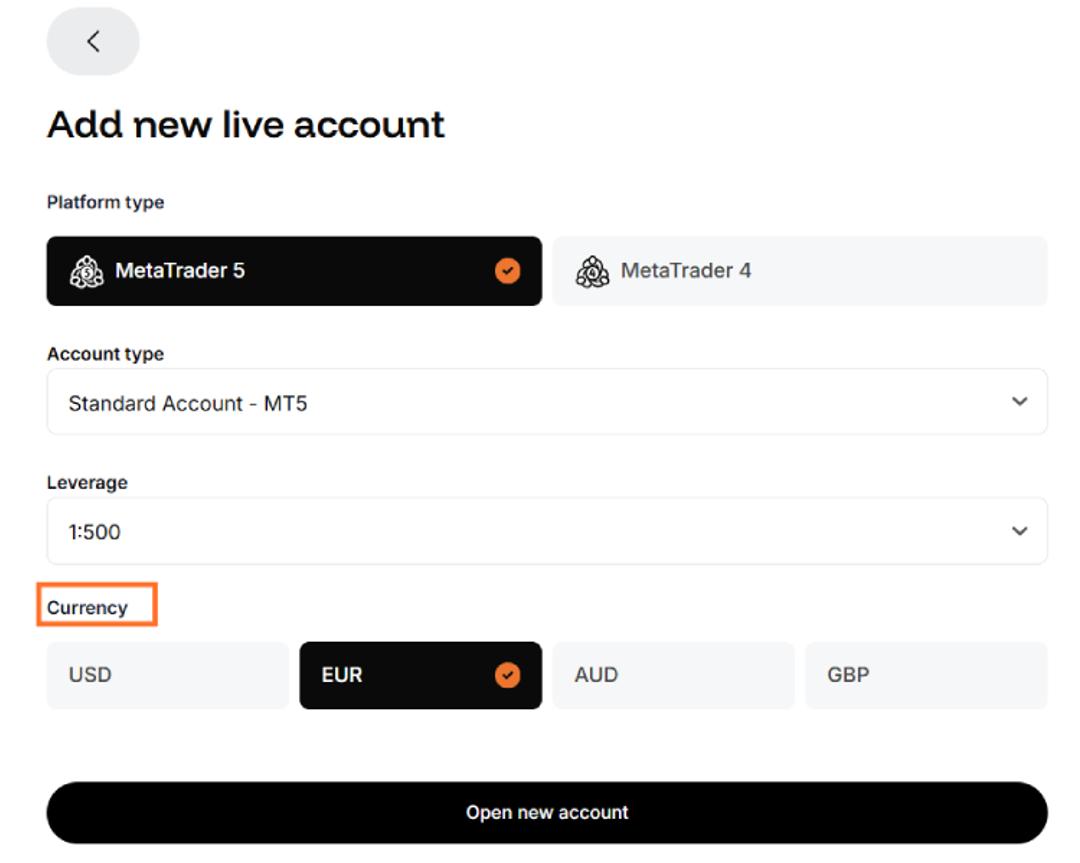The image size is (1080, 863).
Task: Select MetaTrader 5 platform type
Action: coord(294,271)
